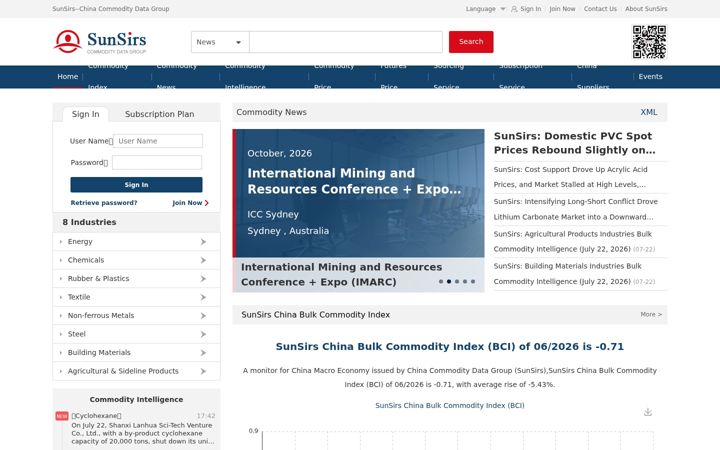The width and height of the screenshot is (720, 450).
Task: Click Join Now in the top bar
Action: click(x=562, y=9)
